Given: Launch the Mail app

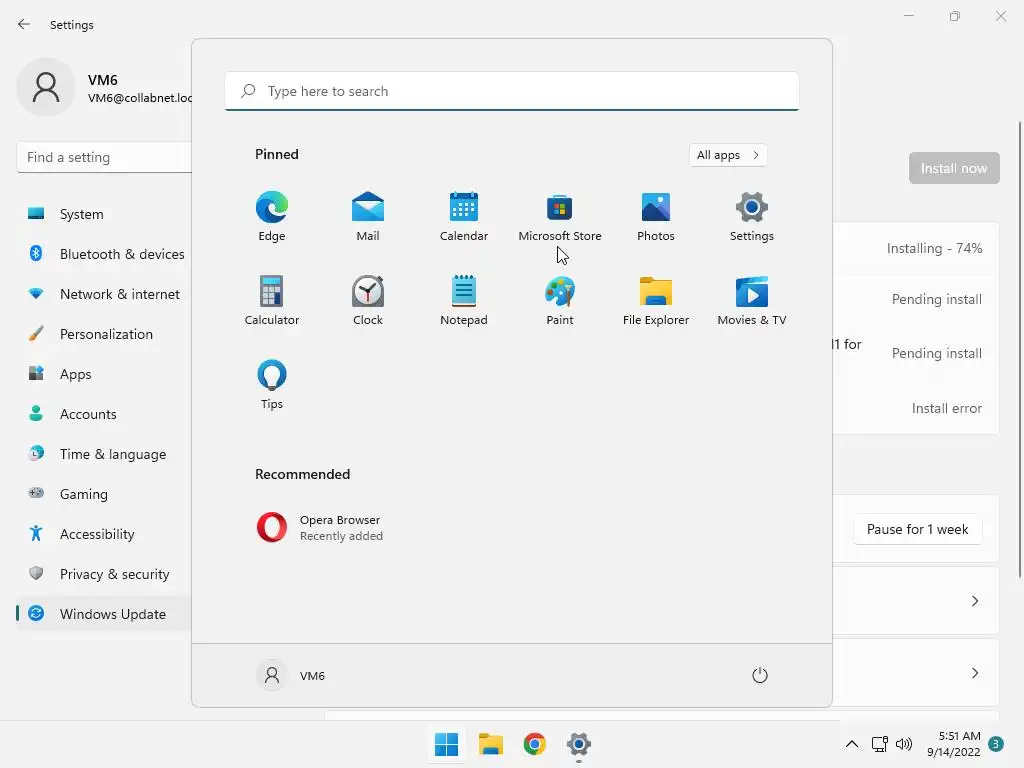Looking at the screenshot, I should point(368,216).
